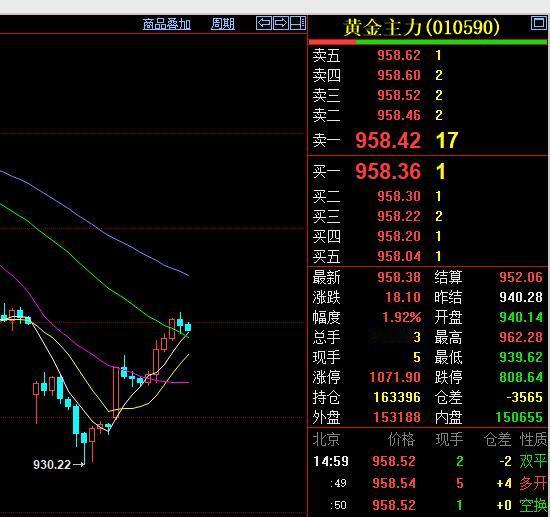Click the right arrow navigation icon
Image resolution: width=550 pixels, height=517 pixels.
tap(281, 24)
